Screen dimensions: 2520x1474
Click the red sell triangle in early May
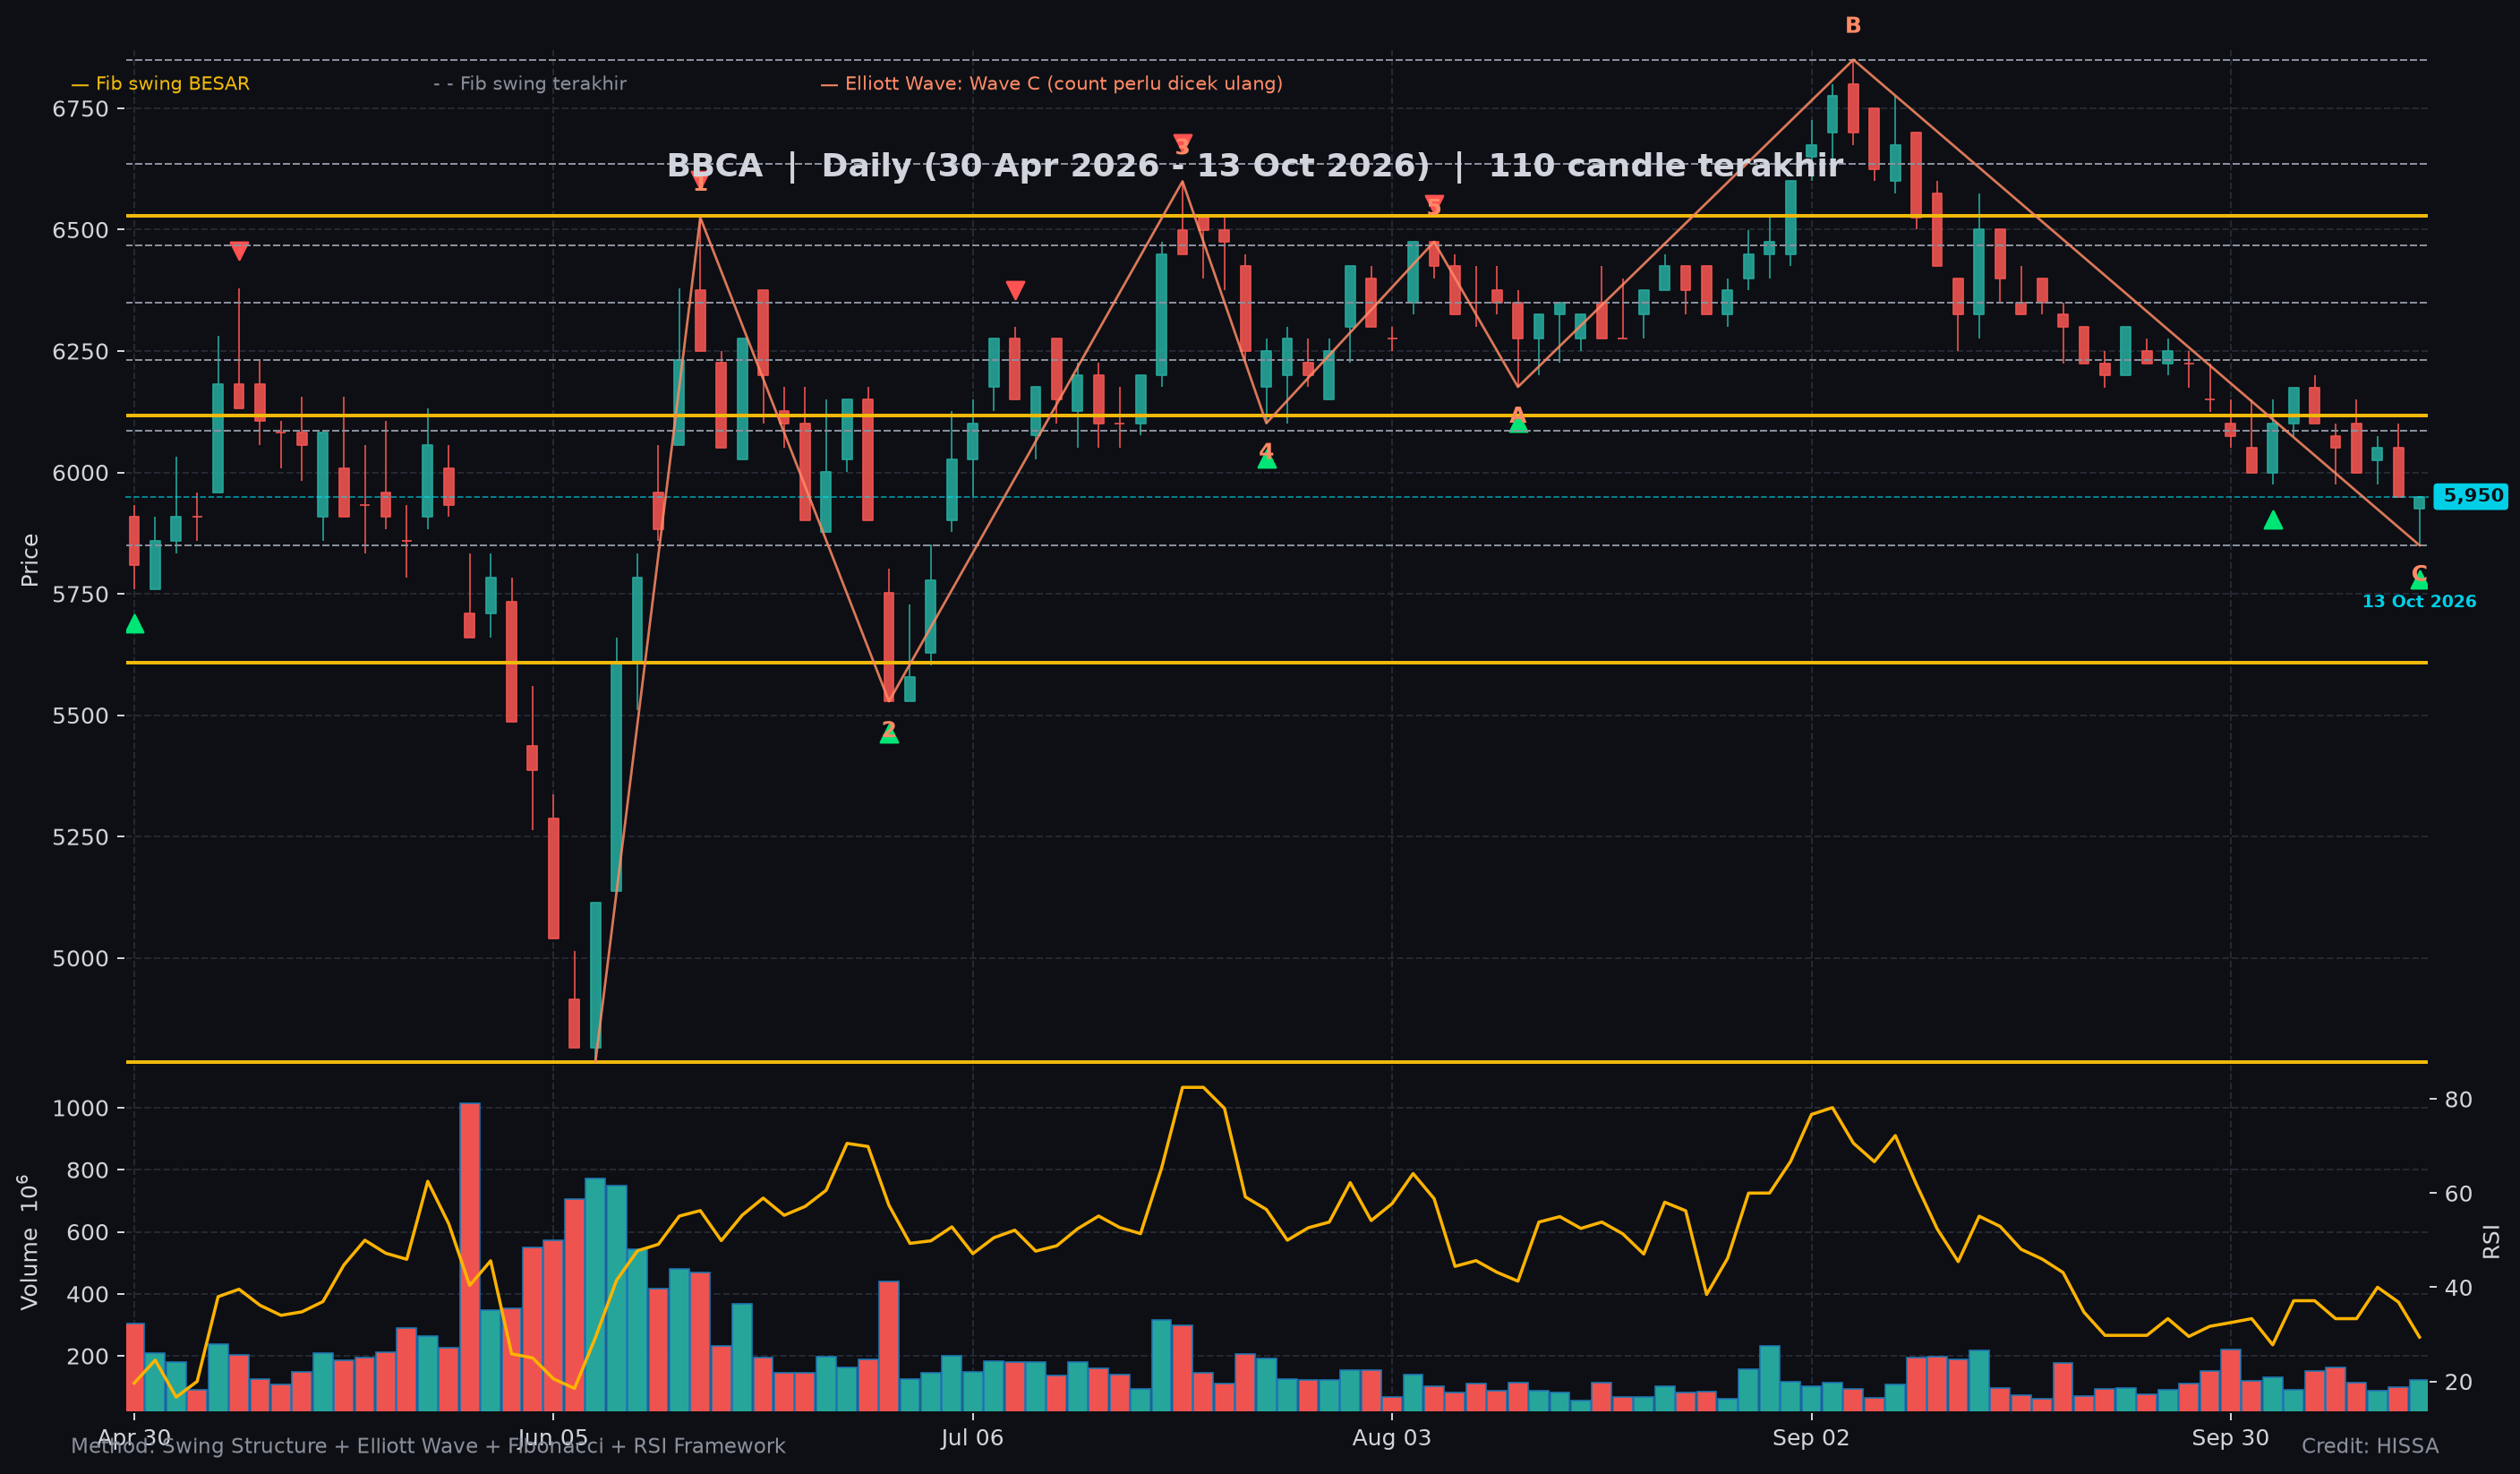coord(239,251)
